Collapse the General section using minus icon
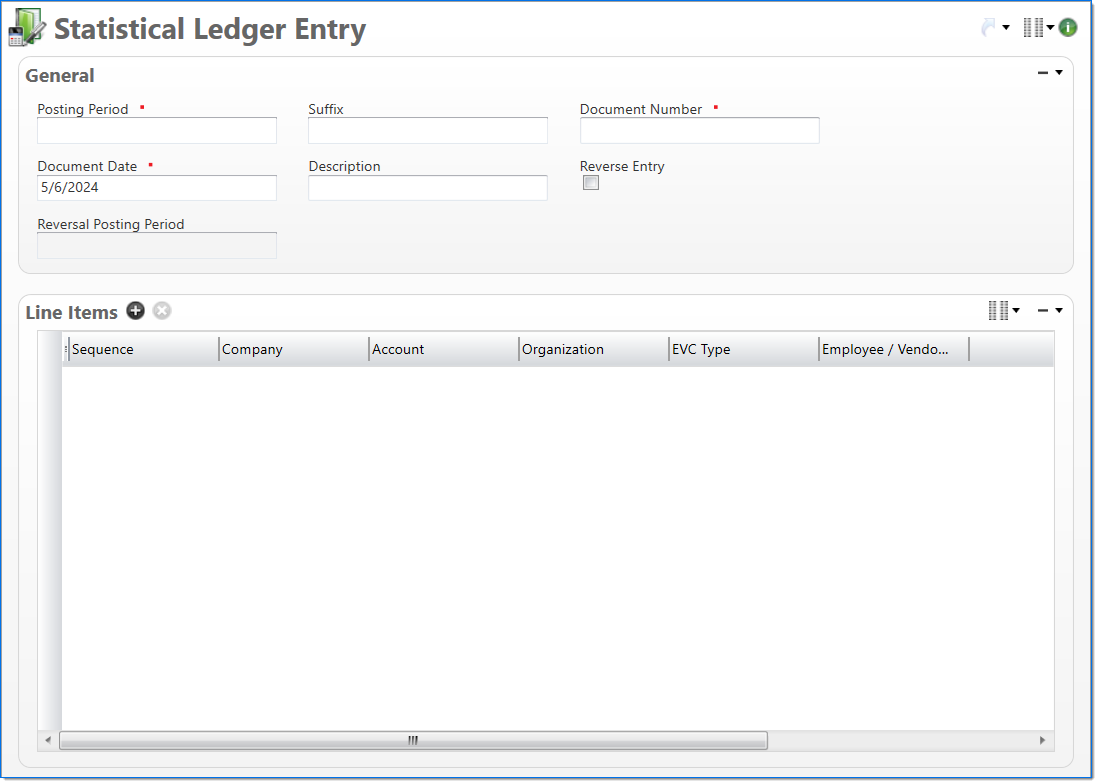 pos(1043,73)
